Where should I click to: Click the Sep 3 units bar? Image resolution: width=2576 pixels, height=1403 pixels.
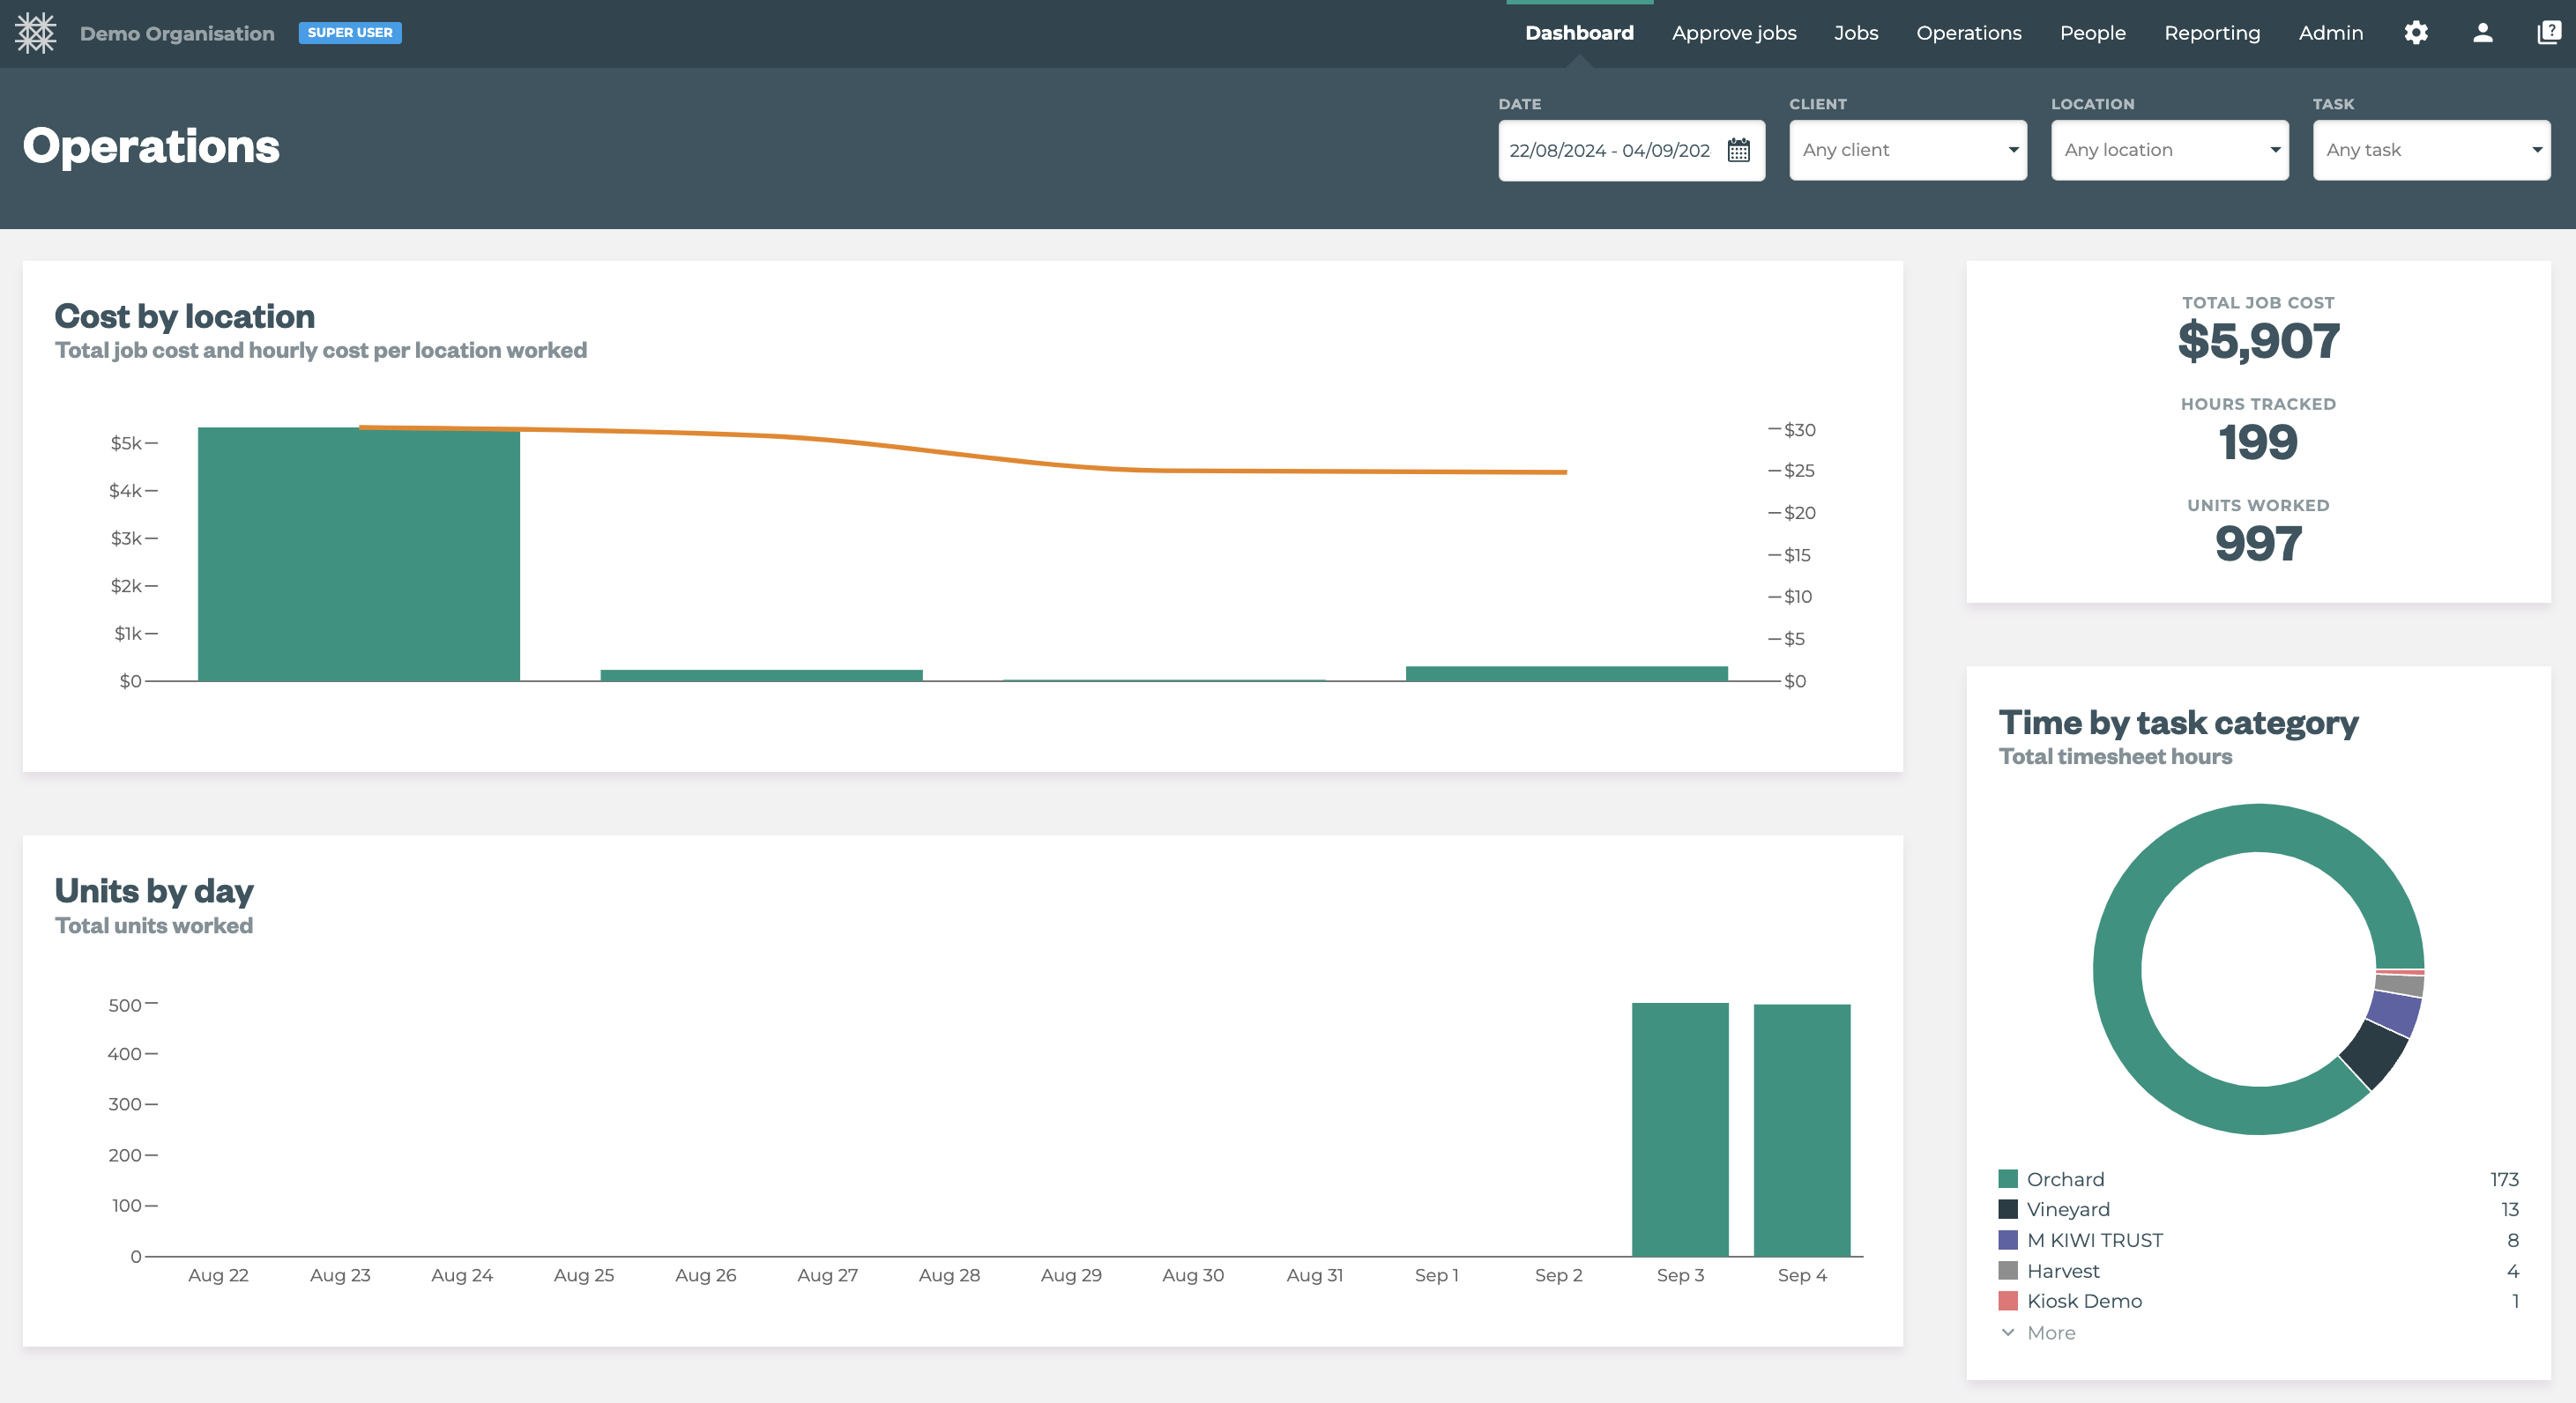(x=1679, y=1129)
